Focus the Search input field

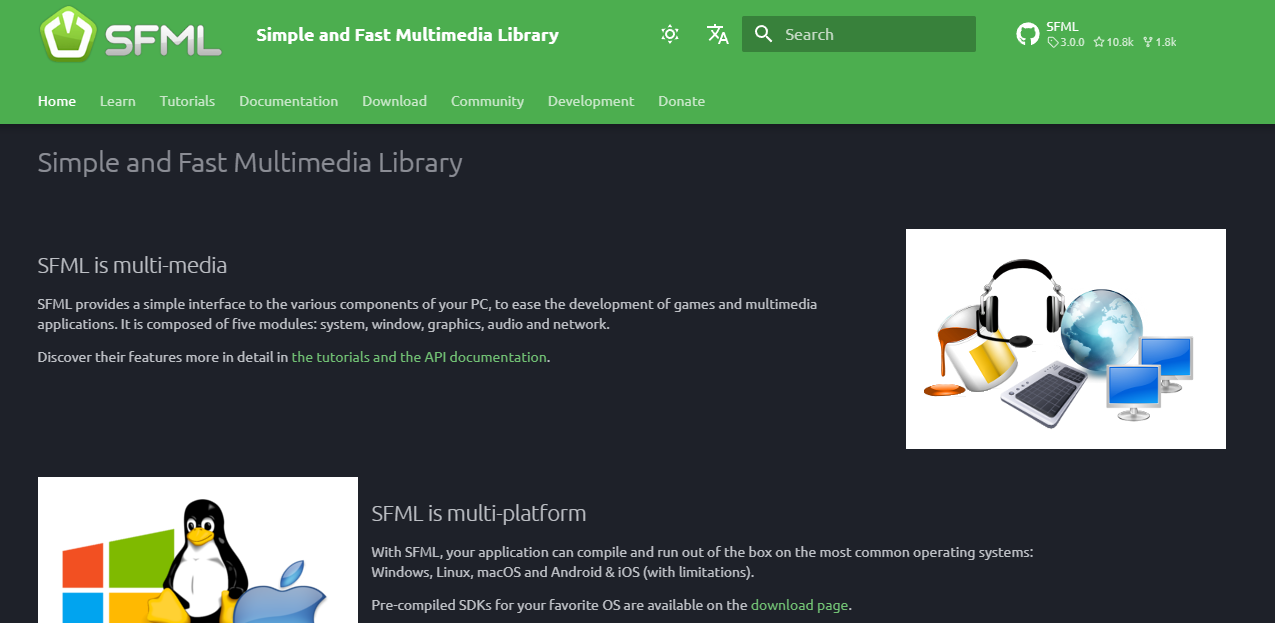coord(870,34)
